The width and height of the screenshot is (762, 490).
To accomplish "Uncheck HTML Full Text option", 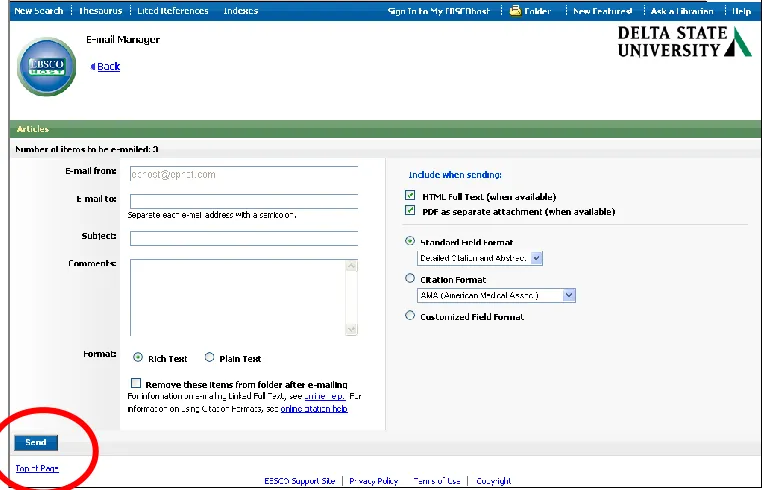I will [x=410, y=195].
